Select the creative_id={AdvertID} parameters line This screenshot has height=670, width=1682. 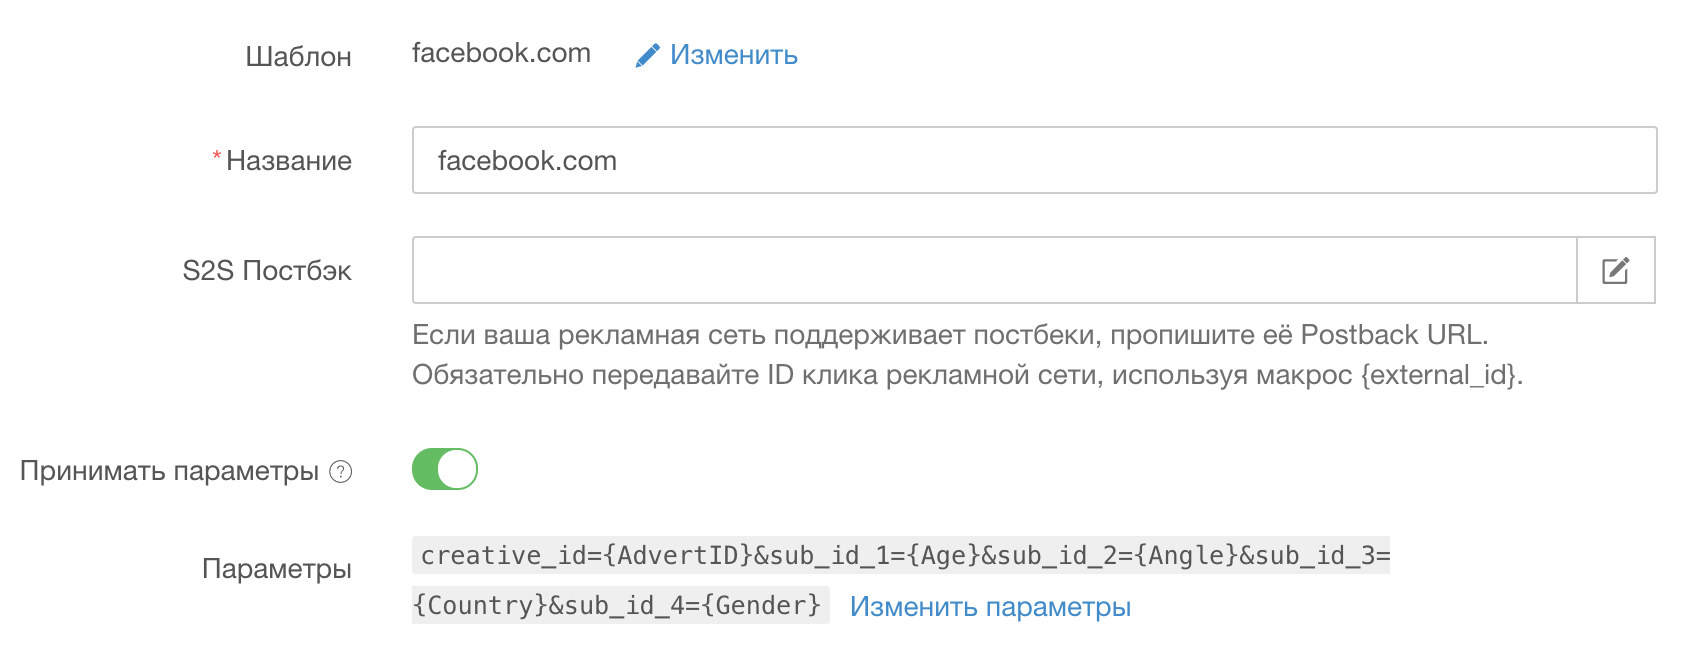(x=901, y=555)
